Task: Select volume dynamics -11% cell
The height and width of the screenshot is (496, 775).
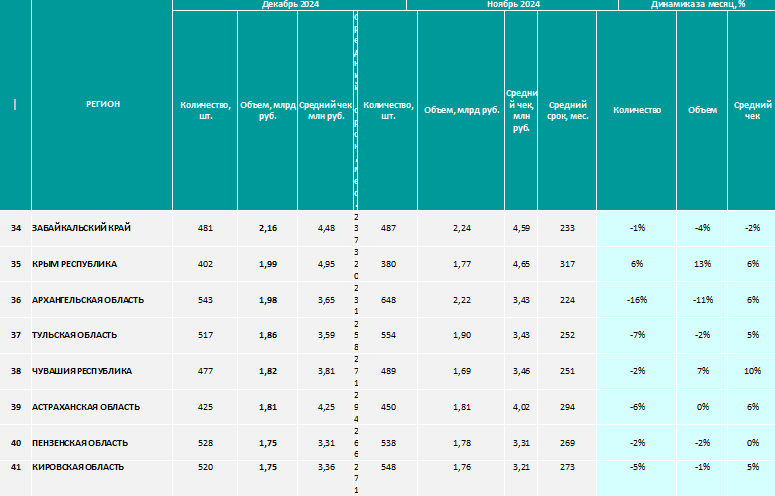Action: [702, 300]
